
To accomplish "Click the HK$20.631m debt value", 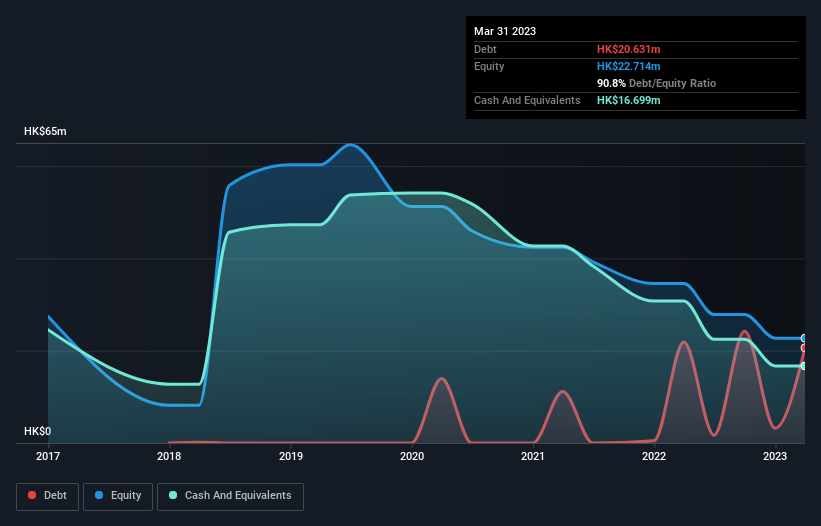I will tap(628, 49).
